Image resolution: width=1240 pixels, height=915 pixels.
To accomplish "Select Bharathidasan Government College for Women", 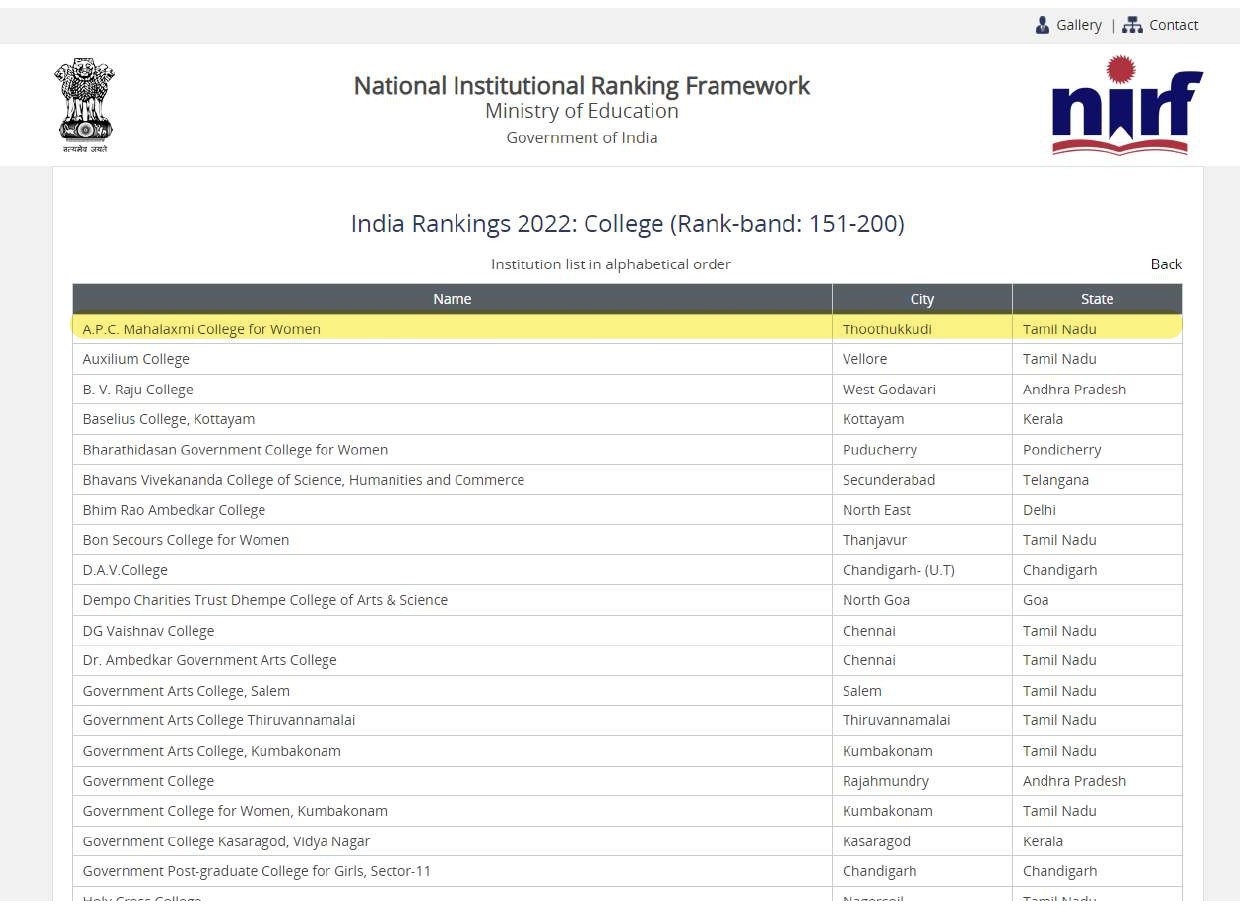I will 235,450.
